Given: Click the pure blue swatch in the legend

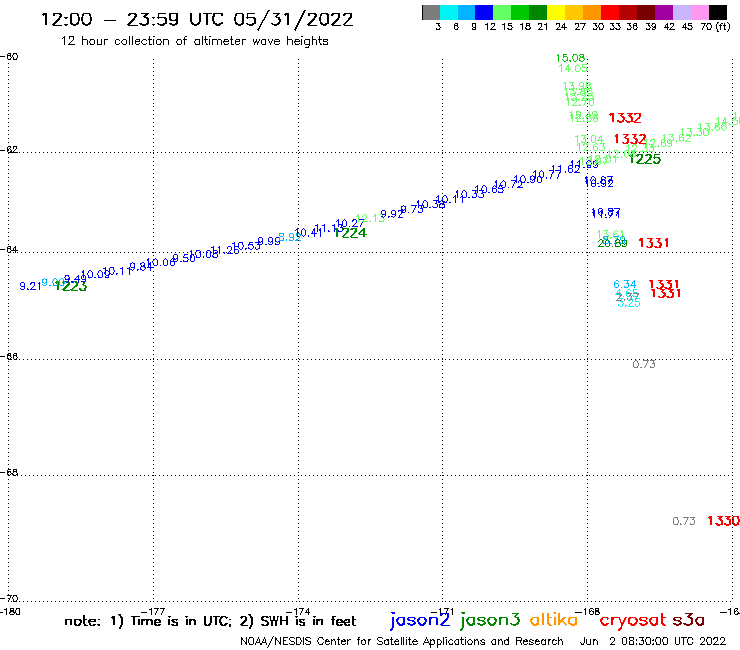Looking at the screenshot, I should coord(484,12).
